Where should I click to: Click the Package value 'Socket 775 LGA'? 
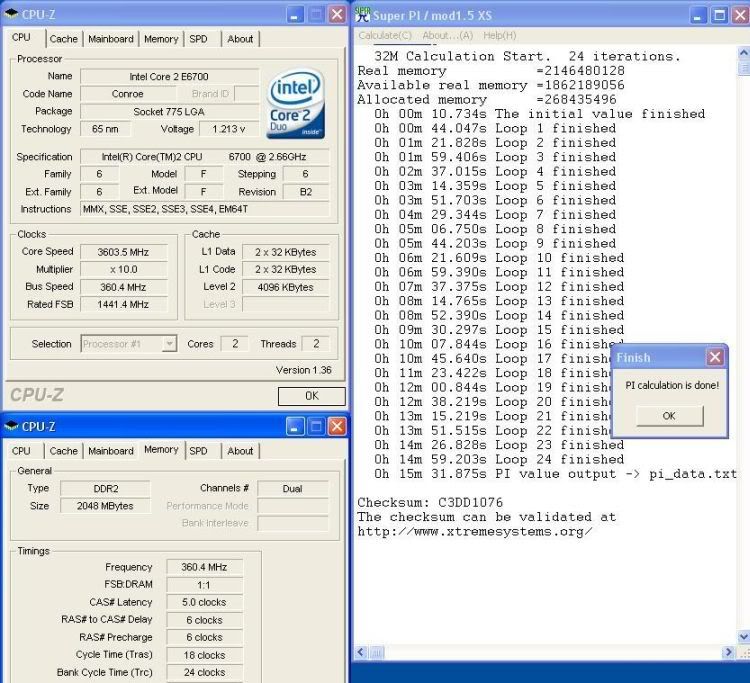(x=169, y=111)
